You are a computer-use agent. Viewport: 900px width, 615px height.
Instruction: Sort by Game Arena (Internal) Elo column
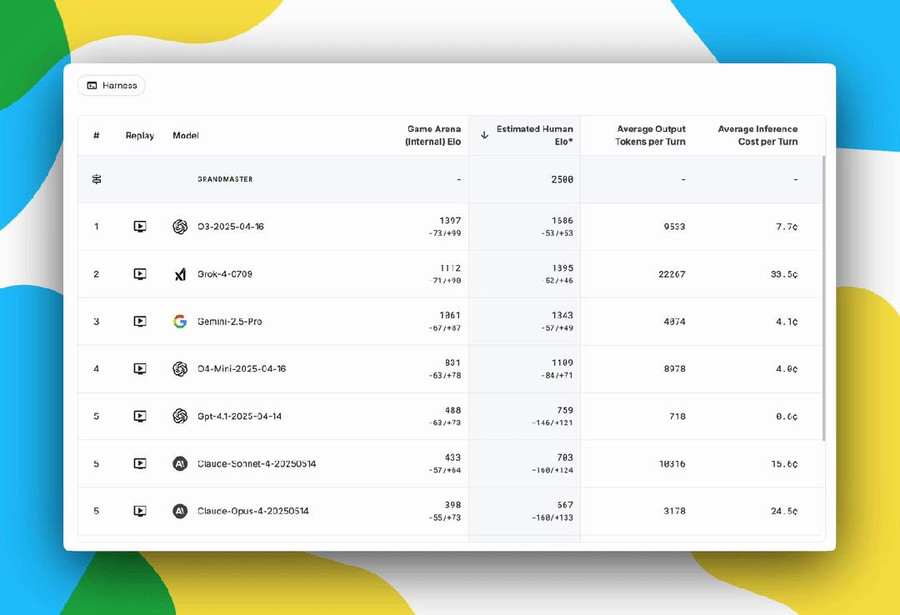click(x=433, y=135)
